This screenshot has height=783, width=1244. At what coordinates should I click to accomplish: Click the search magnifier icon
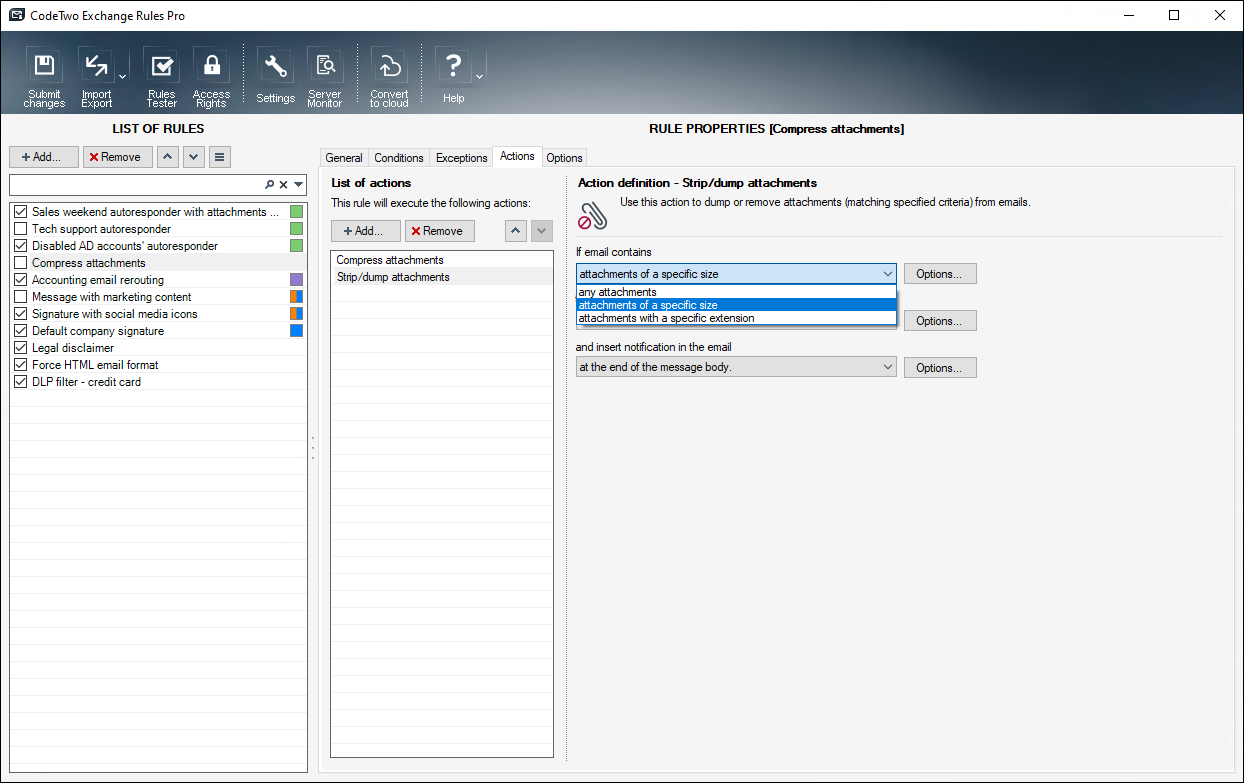point(269,185)
